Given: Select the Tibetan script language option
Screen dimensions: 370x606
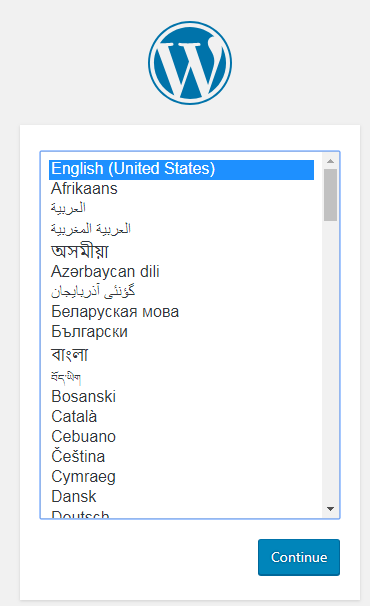Looking at the screenshot, I should (x=181, y=376).
